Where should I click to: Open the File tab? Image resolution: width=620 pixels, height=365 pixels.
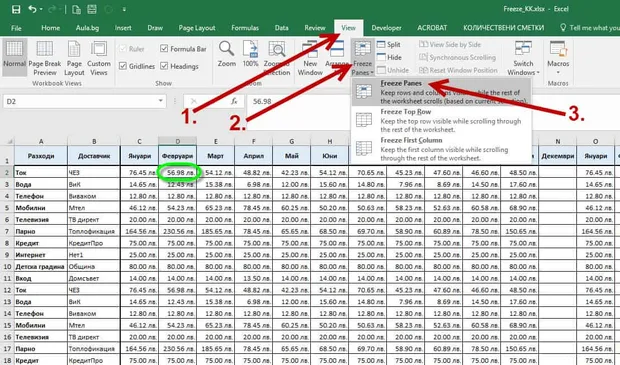coord(16,28)
